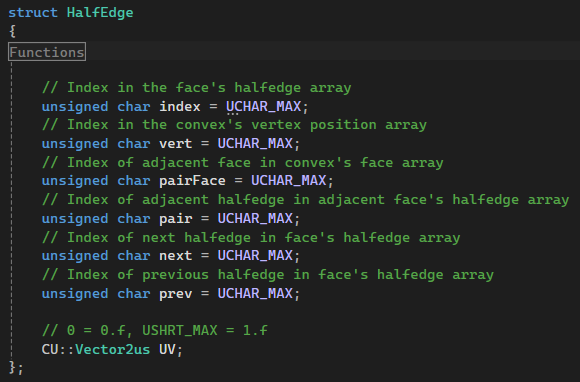This screenshot has width=580, height=382.
Task: Click the opening brace of the struct
Action: [x=12, y=31]
